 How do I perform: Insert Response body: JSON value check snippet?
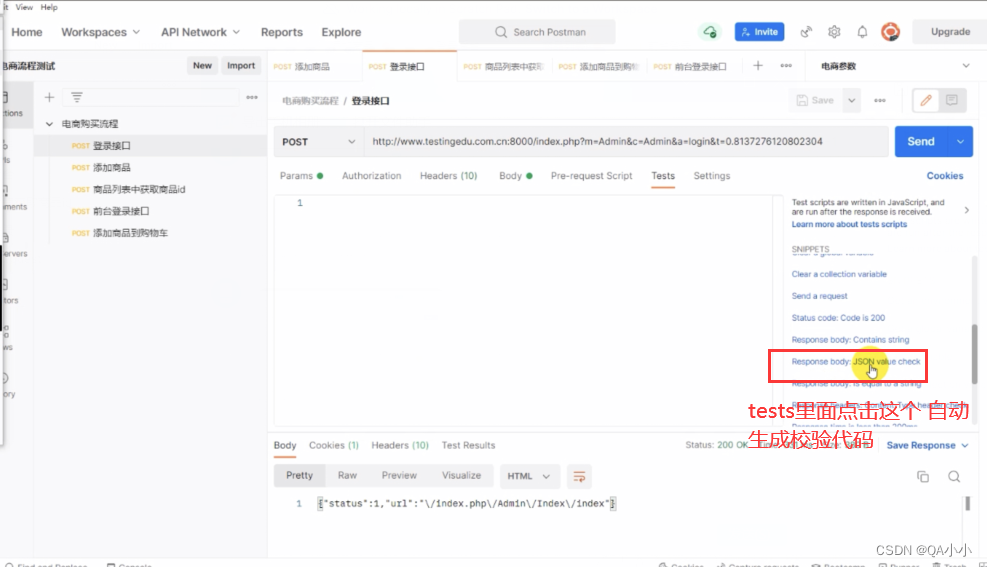click(855, 362)
